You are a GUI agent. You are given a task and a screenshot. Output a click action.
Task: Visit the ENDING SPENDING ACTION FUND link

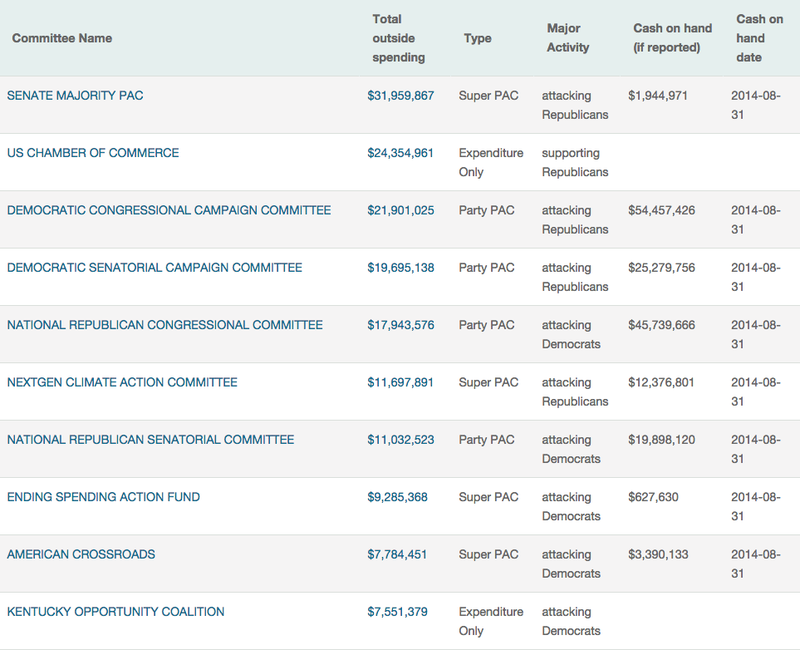click(103, 497)
